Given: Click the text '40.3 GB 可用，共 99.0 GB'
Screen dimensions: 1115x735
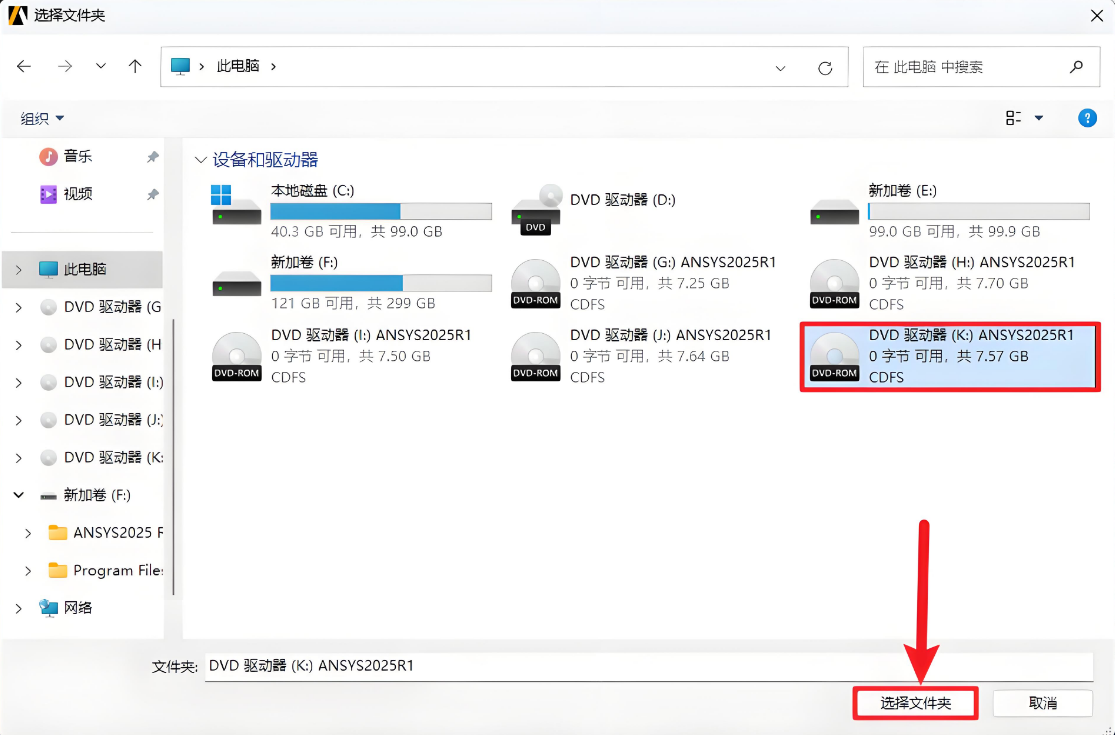Looking at the screenshot, I should point(357,232).
